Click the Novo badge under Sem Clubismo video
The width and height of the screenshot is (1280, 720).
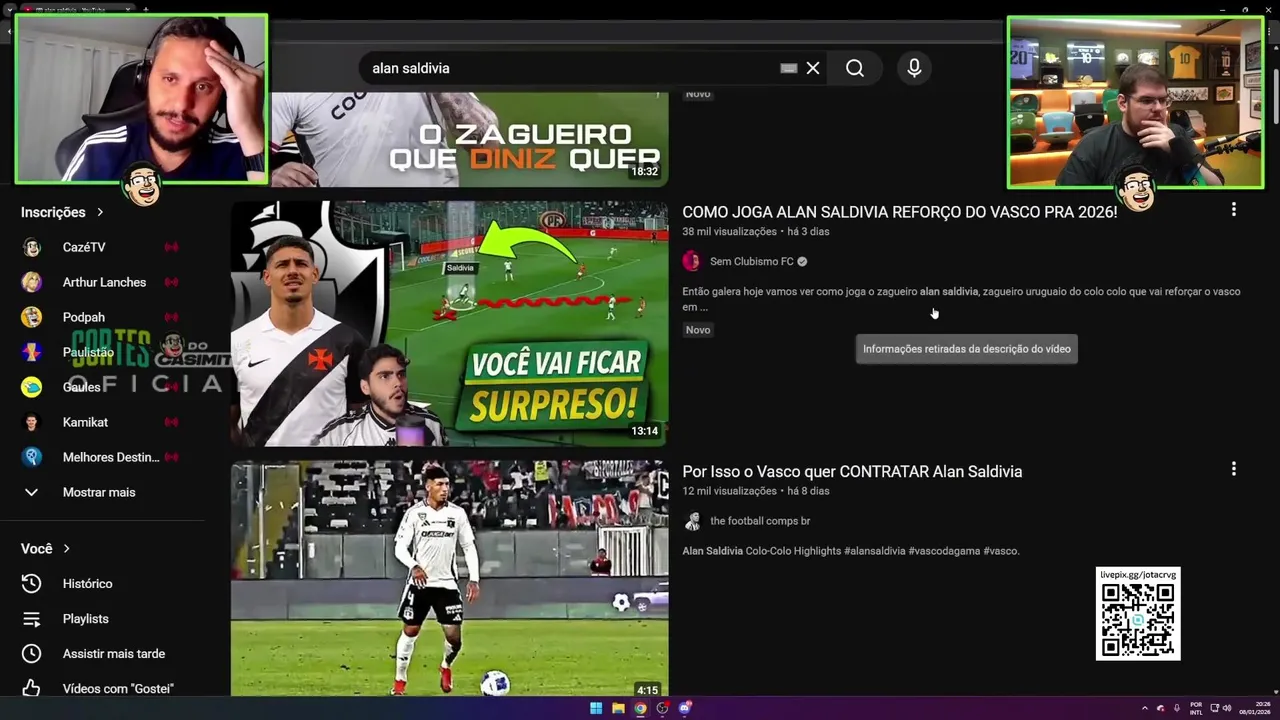(x=698, y=330)
